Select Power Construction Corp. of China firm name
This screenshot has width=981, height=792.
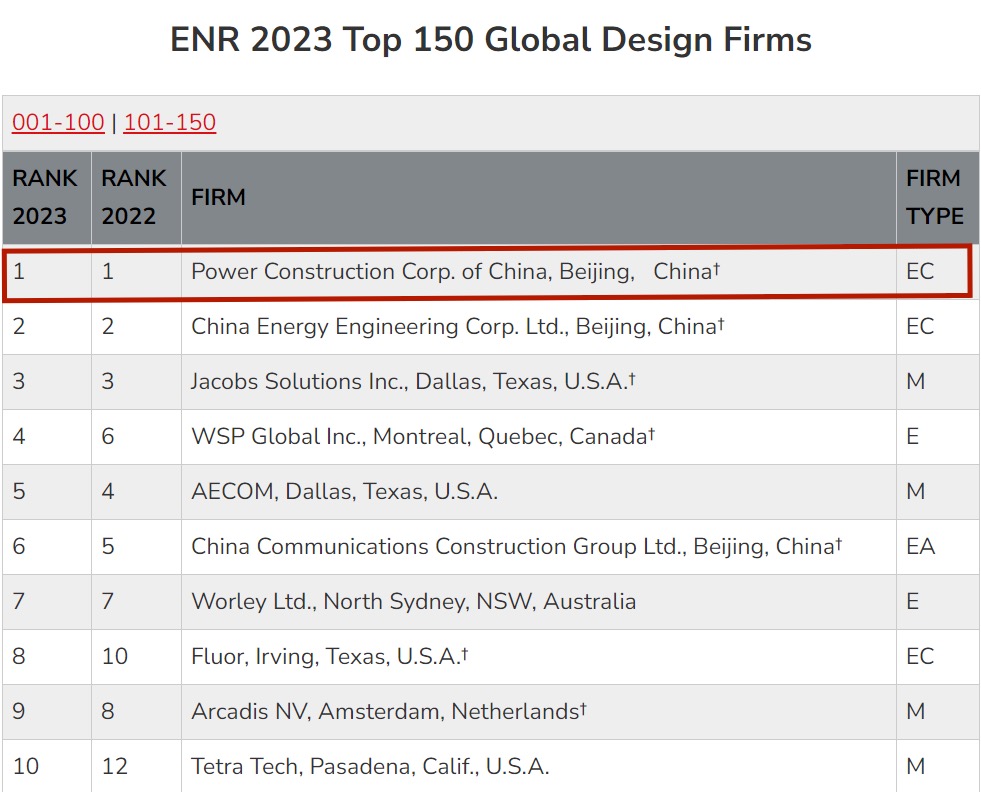pyautogui.click(x=455, y=272)
